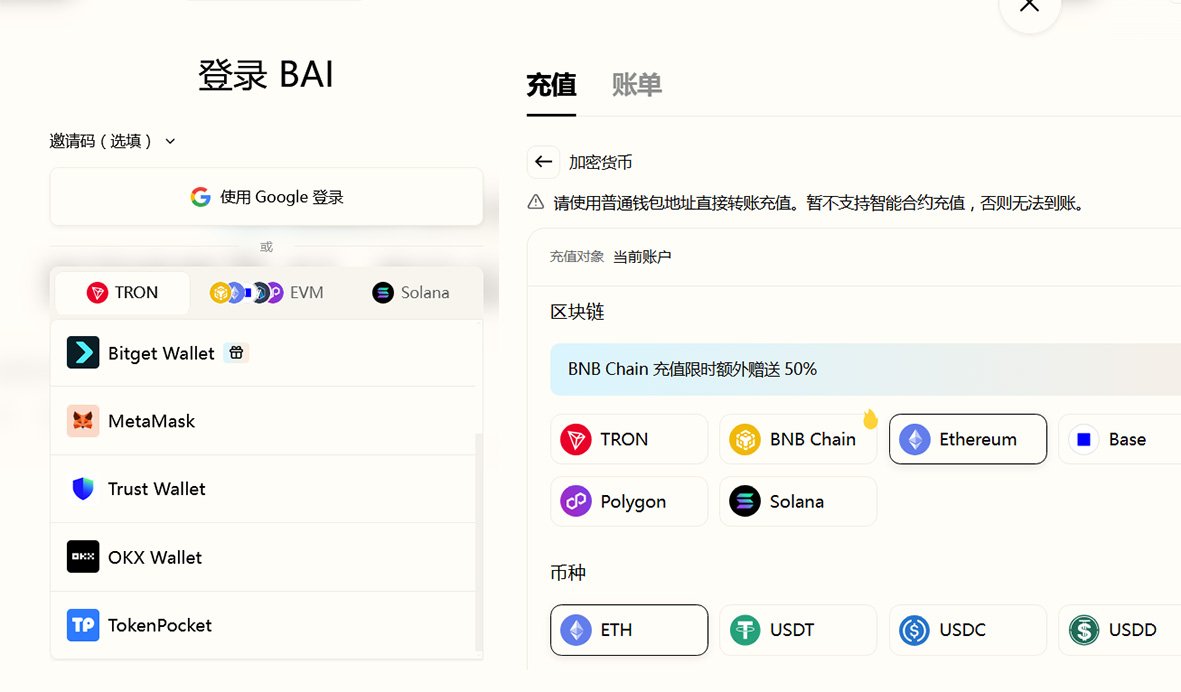Click the USDD coin icon

(1084, 630)
